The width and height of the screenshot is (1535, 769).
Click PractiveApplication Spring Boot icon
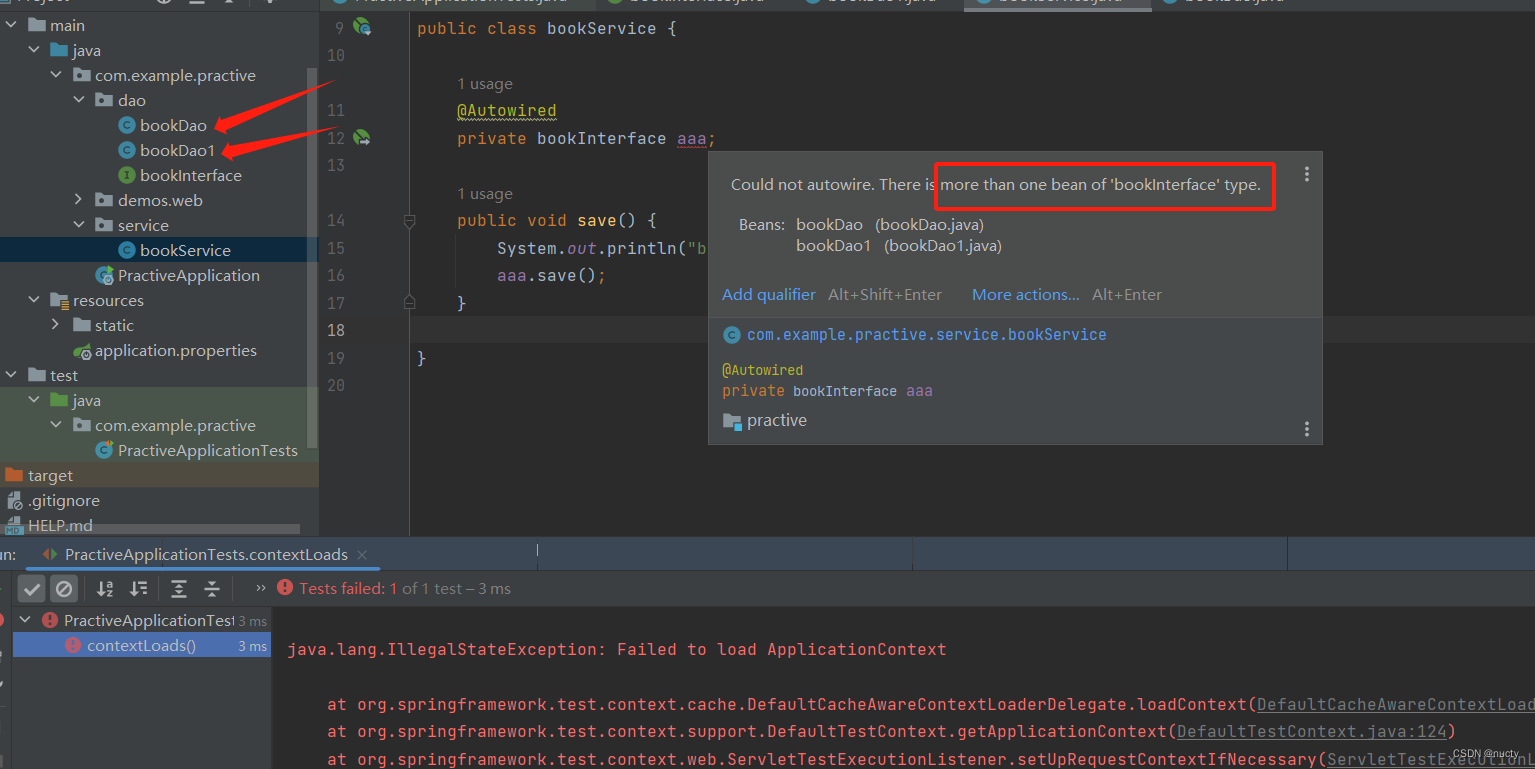(104, 275)
